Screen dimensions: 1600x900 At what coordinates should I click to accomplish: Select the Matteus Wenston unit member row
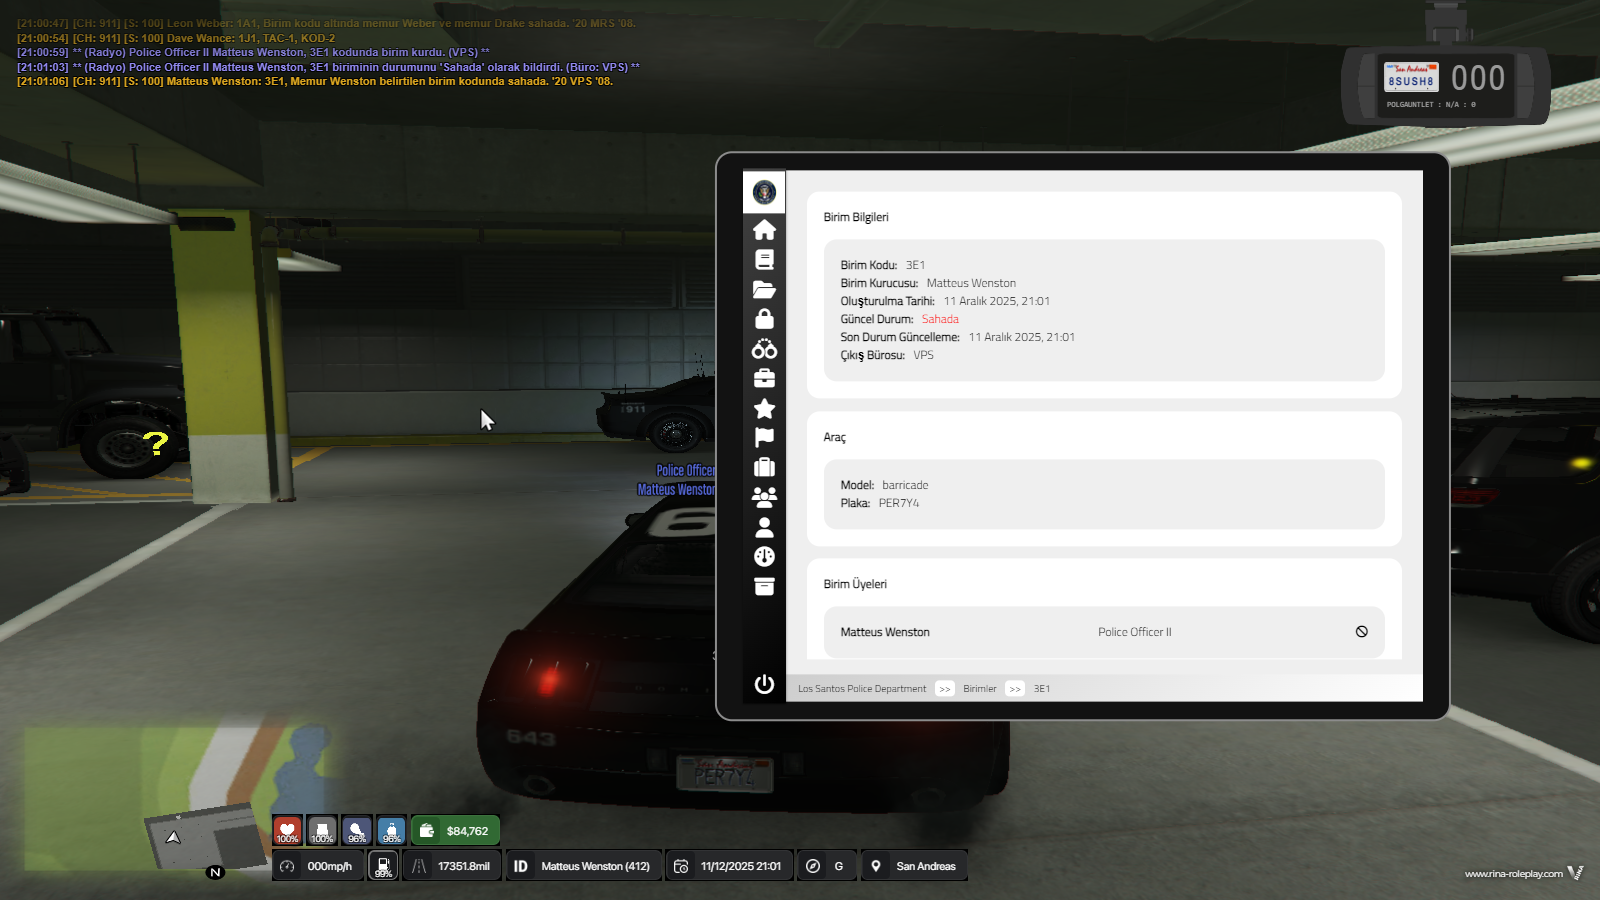click(x=1104, y=632)
